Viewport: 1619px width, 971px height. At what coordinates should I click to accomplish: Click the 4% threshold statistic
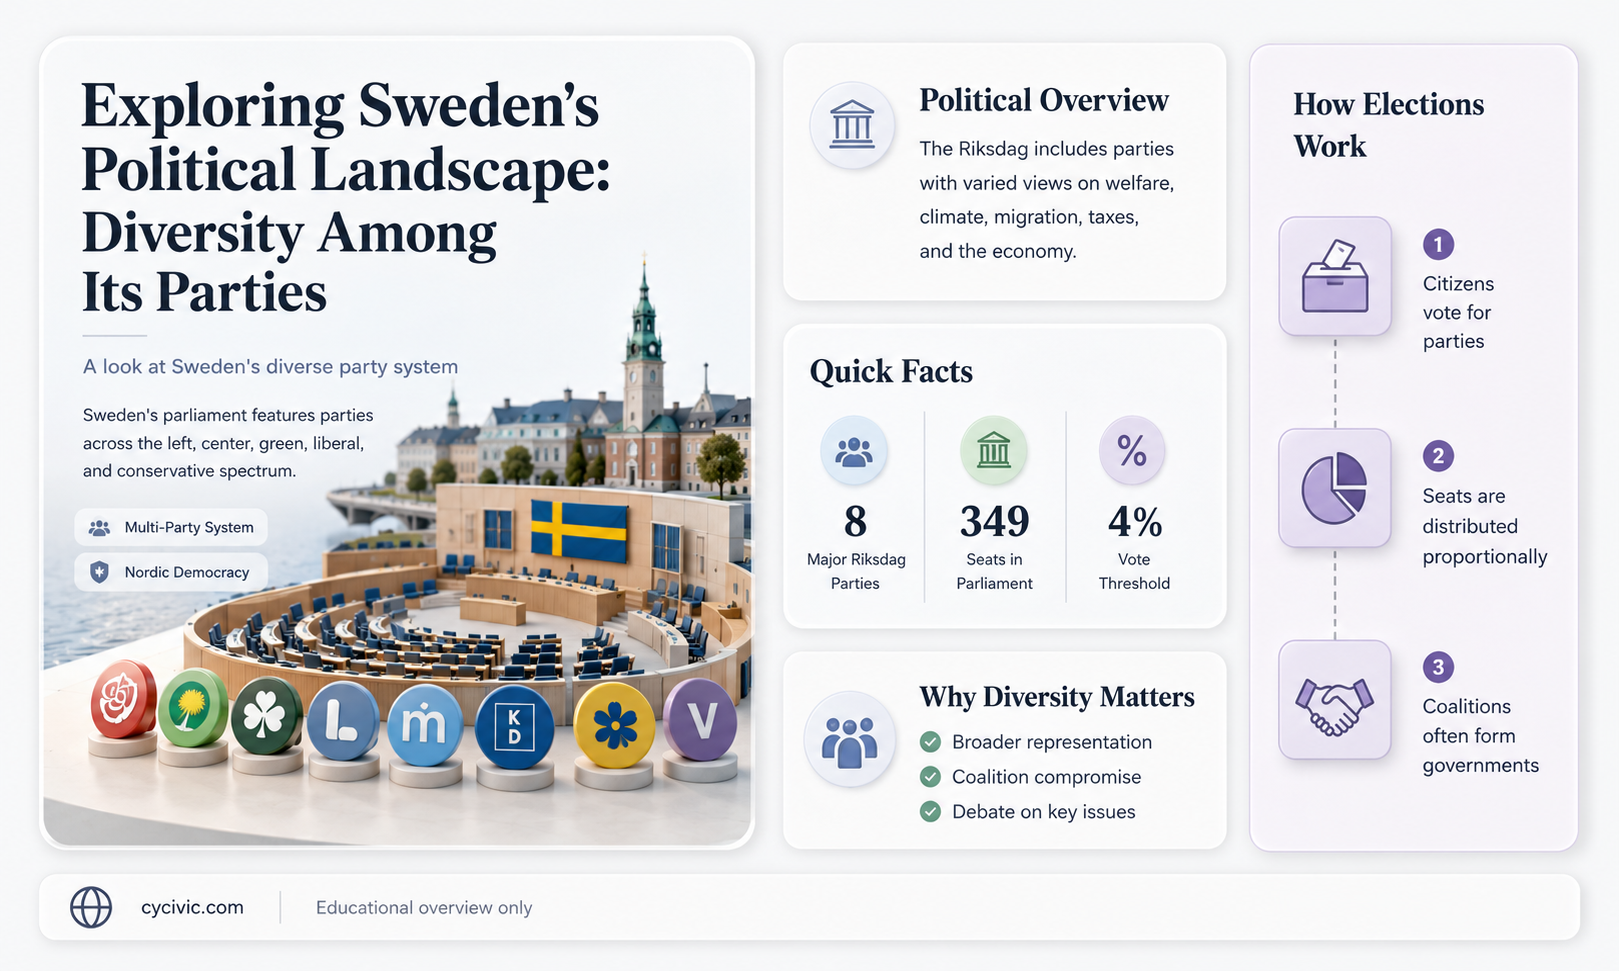tap(1134, 521)
